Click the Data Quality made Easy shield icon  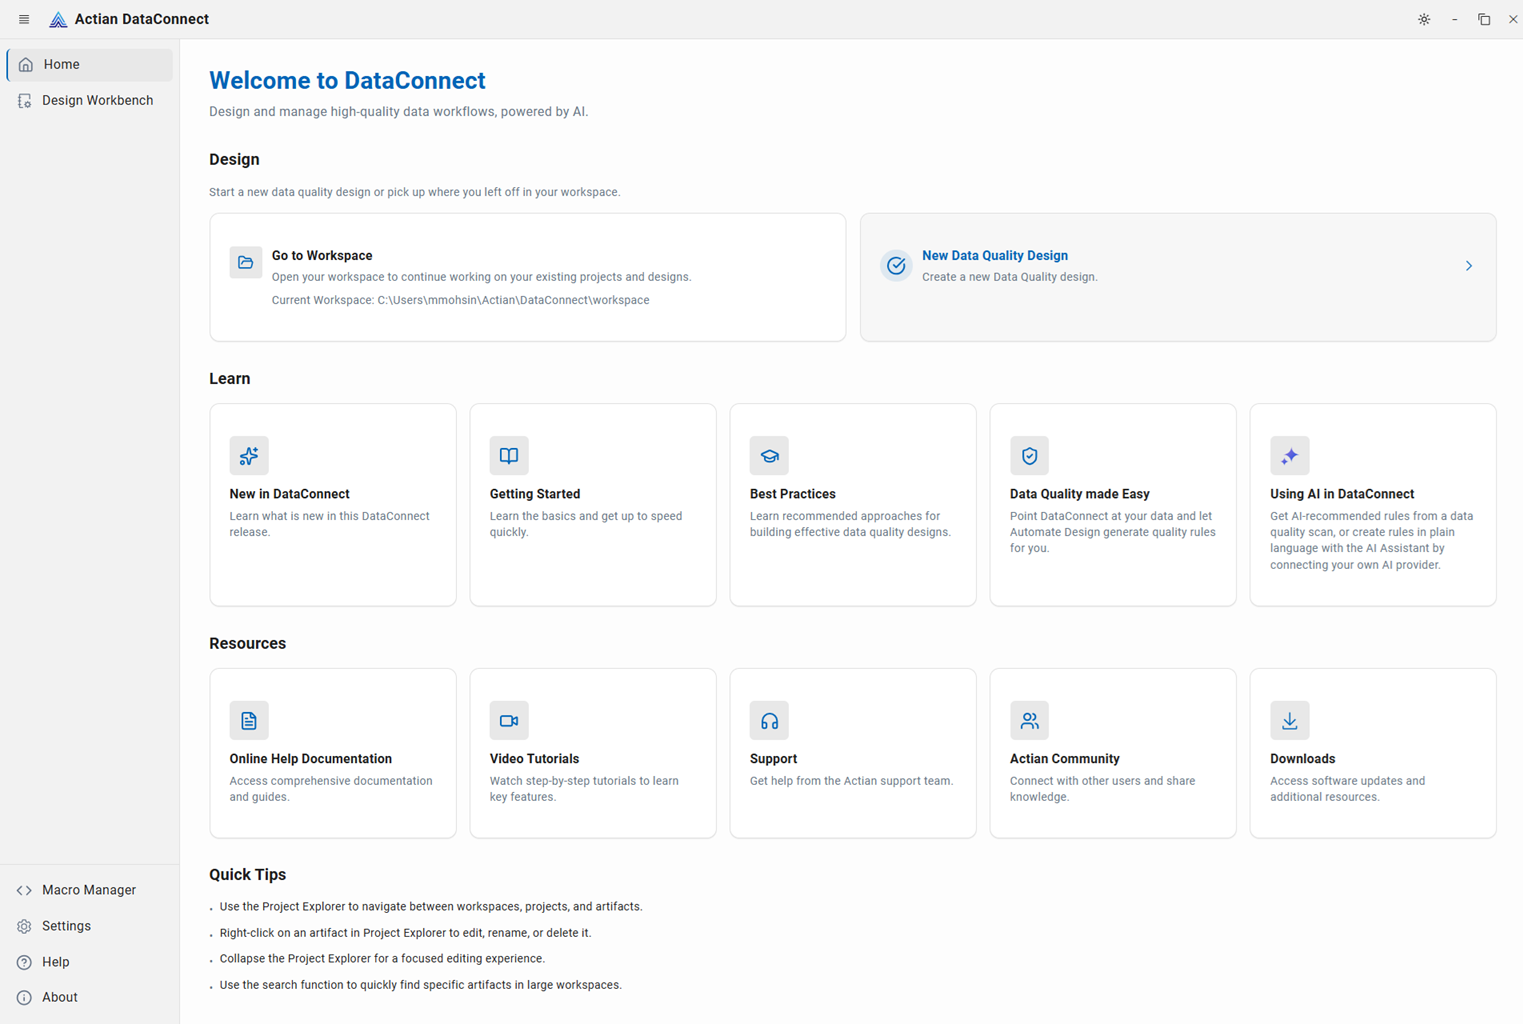(x=1029, y=455)
